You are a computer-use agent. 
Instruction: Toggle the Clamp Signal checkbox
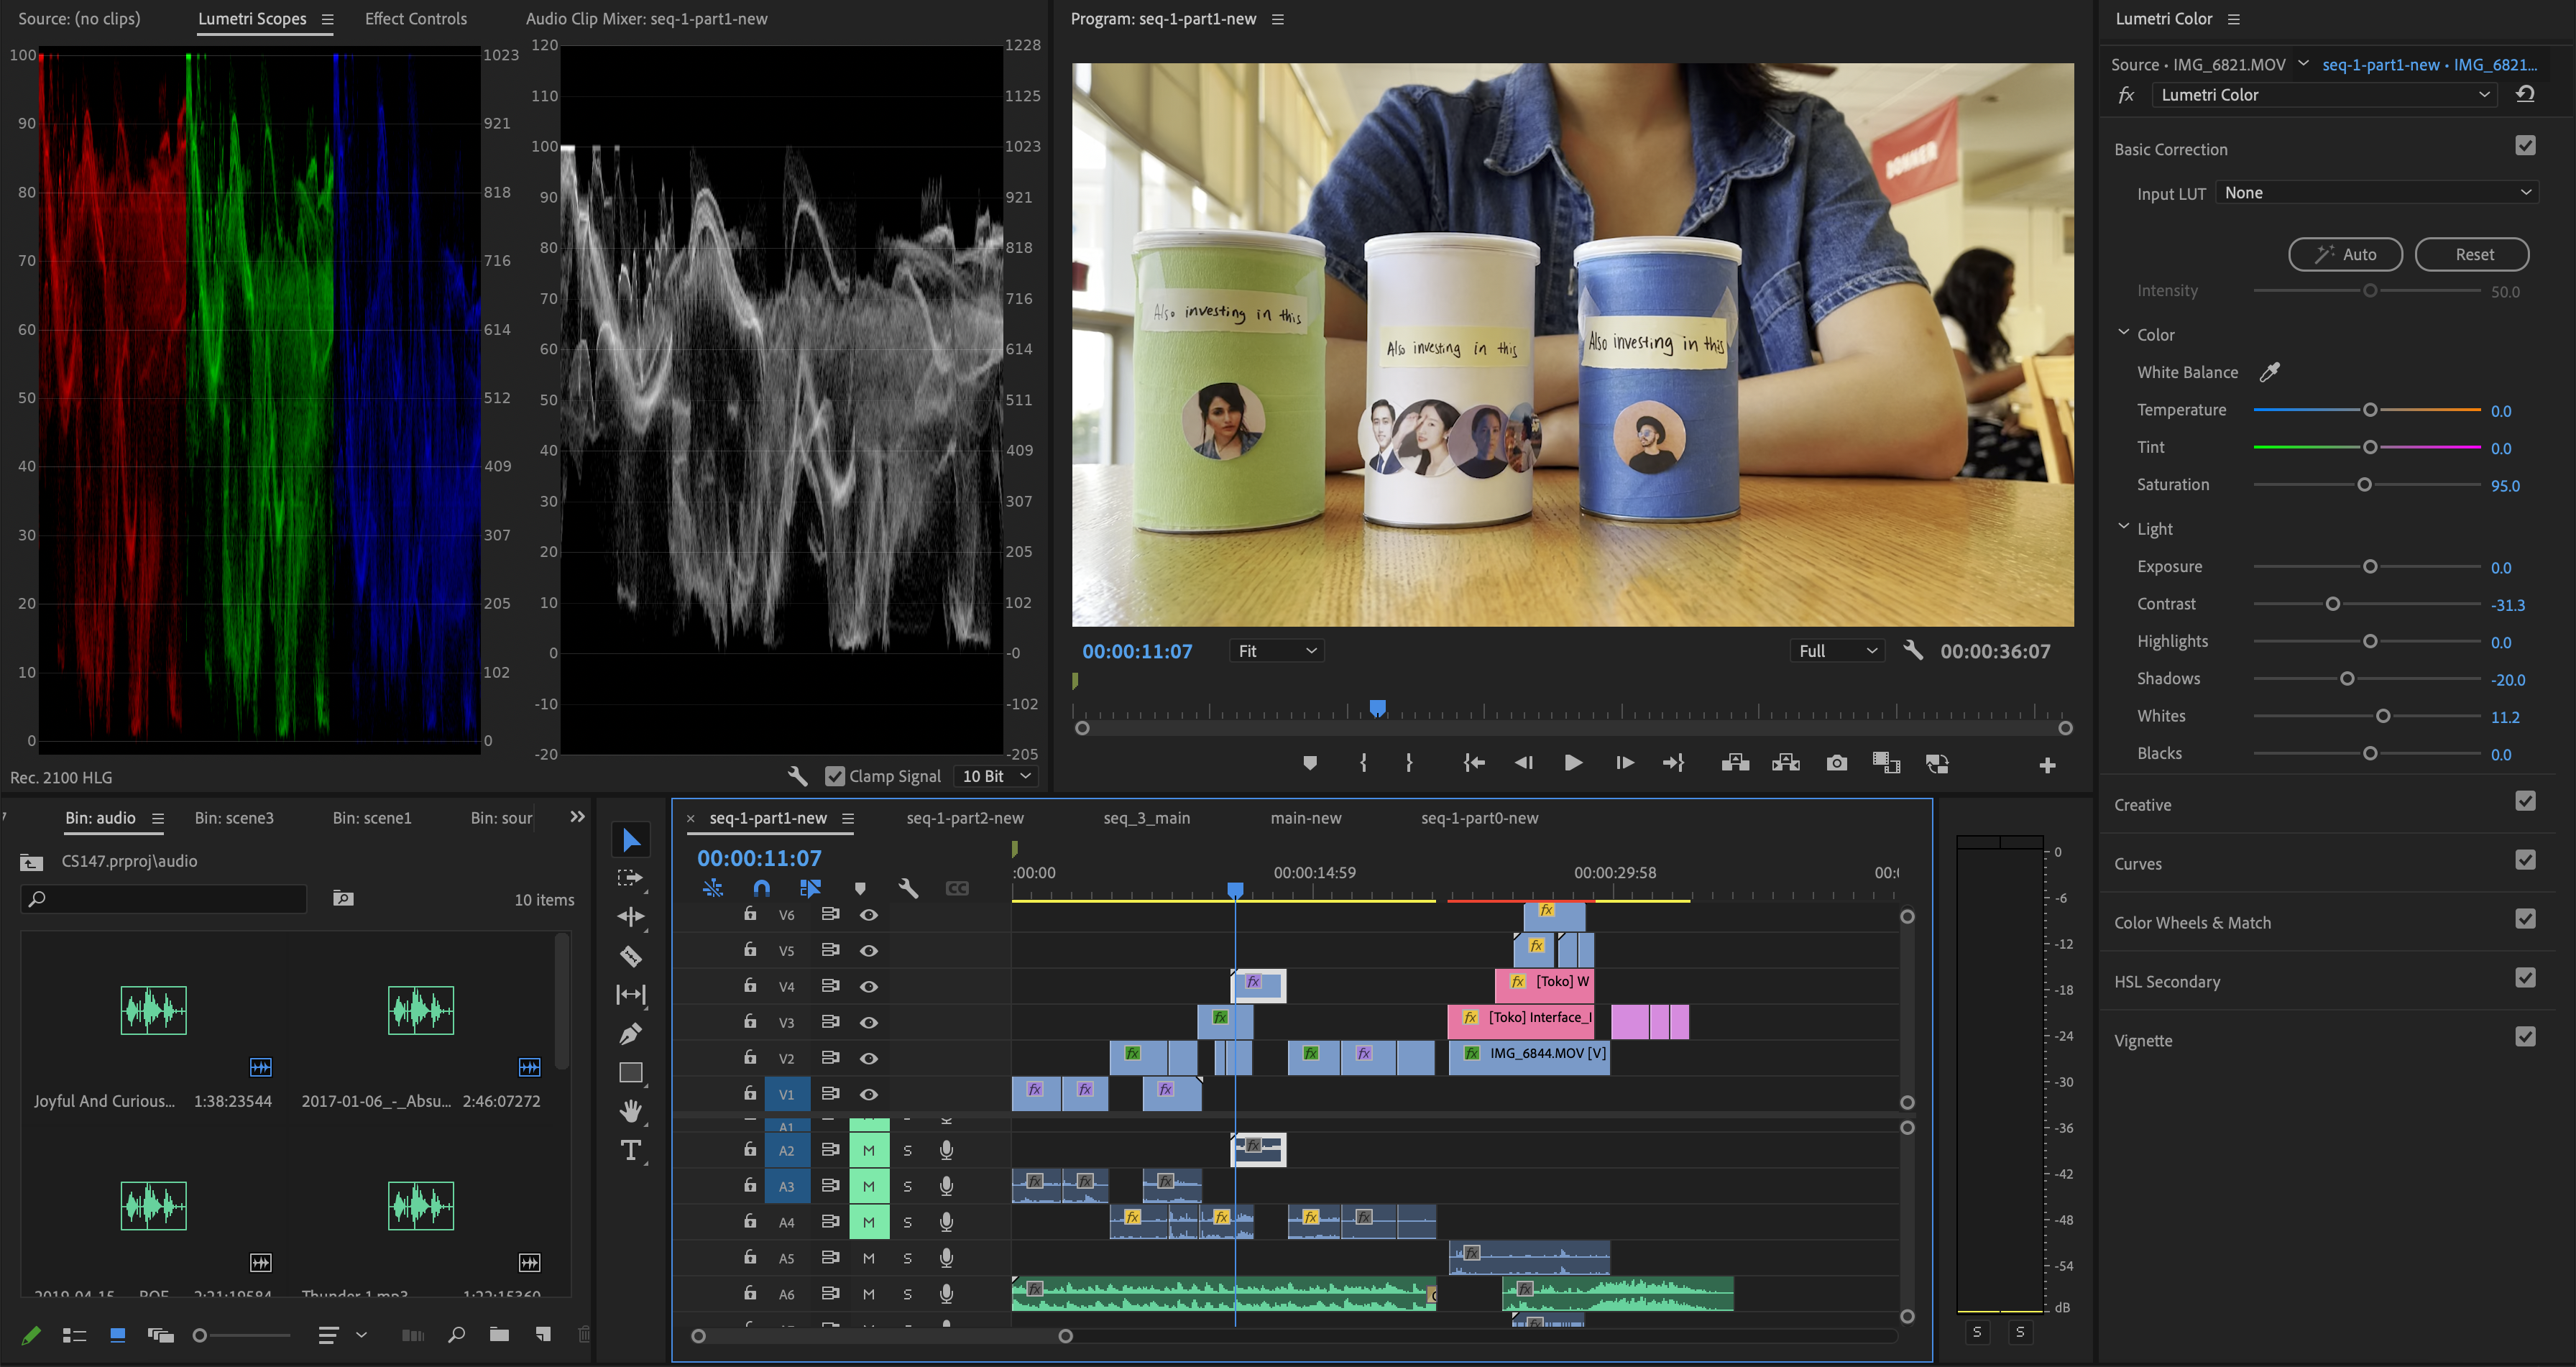(834, 776)
